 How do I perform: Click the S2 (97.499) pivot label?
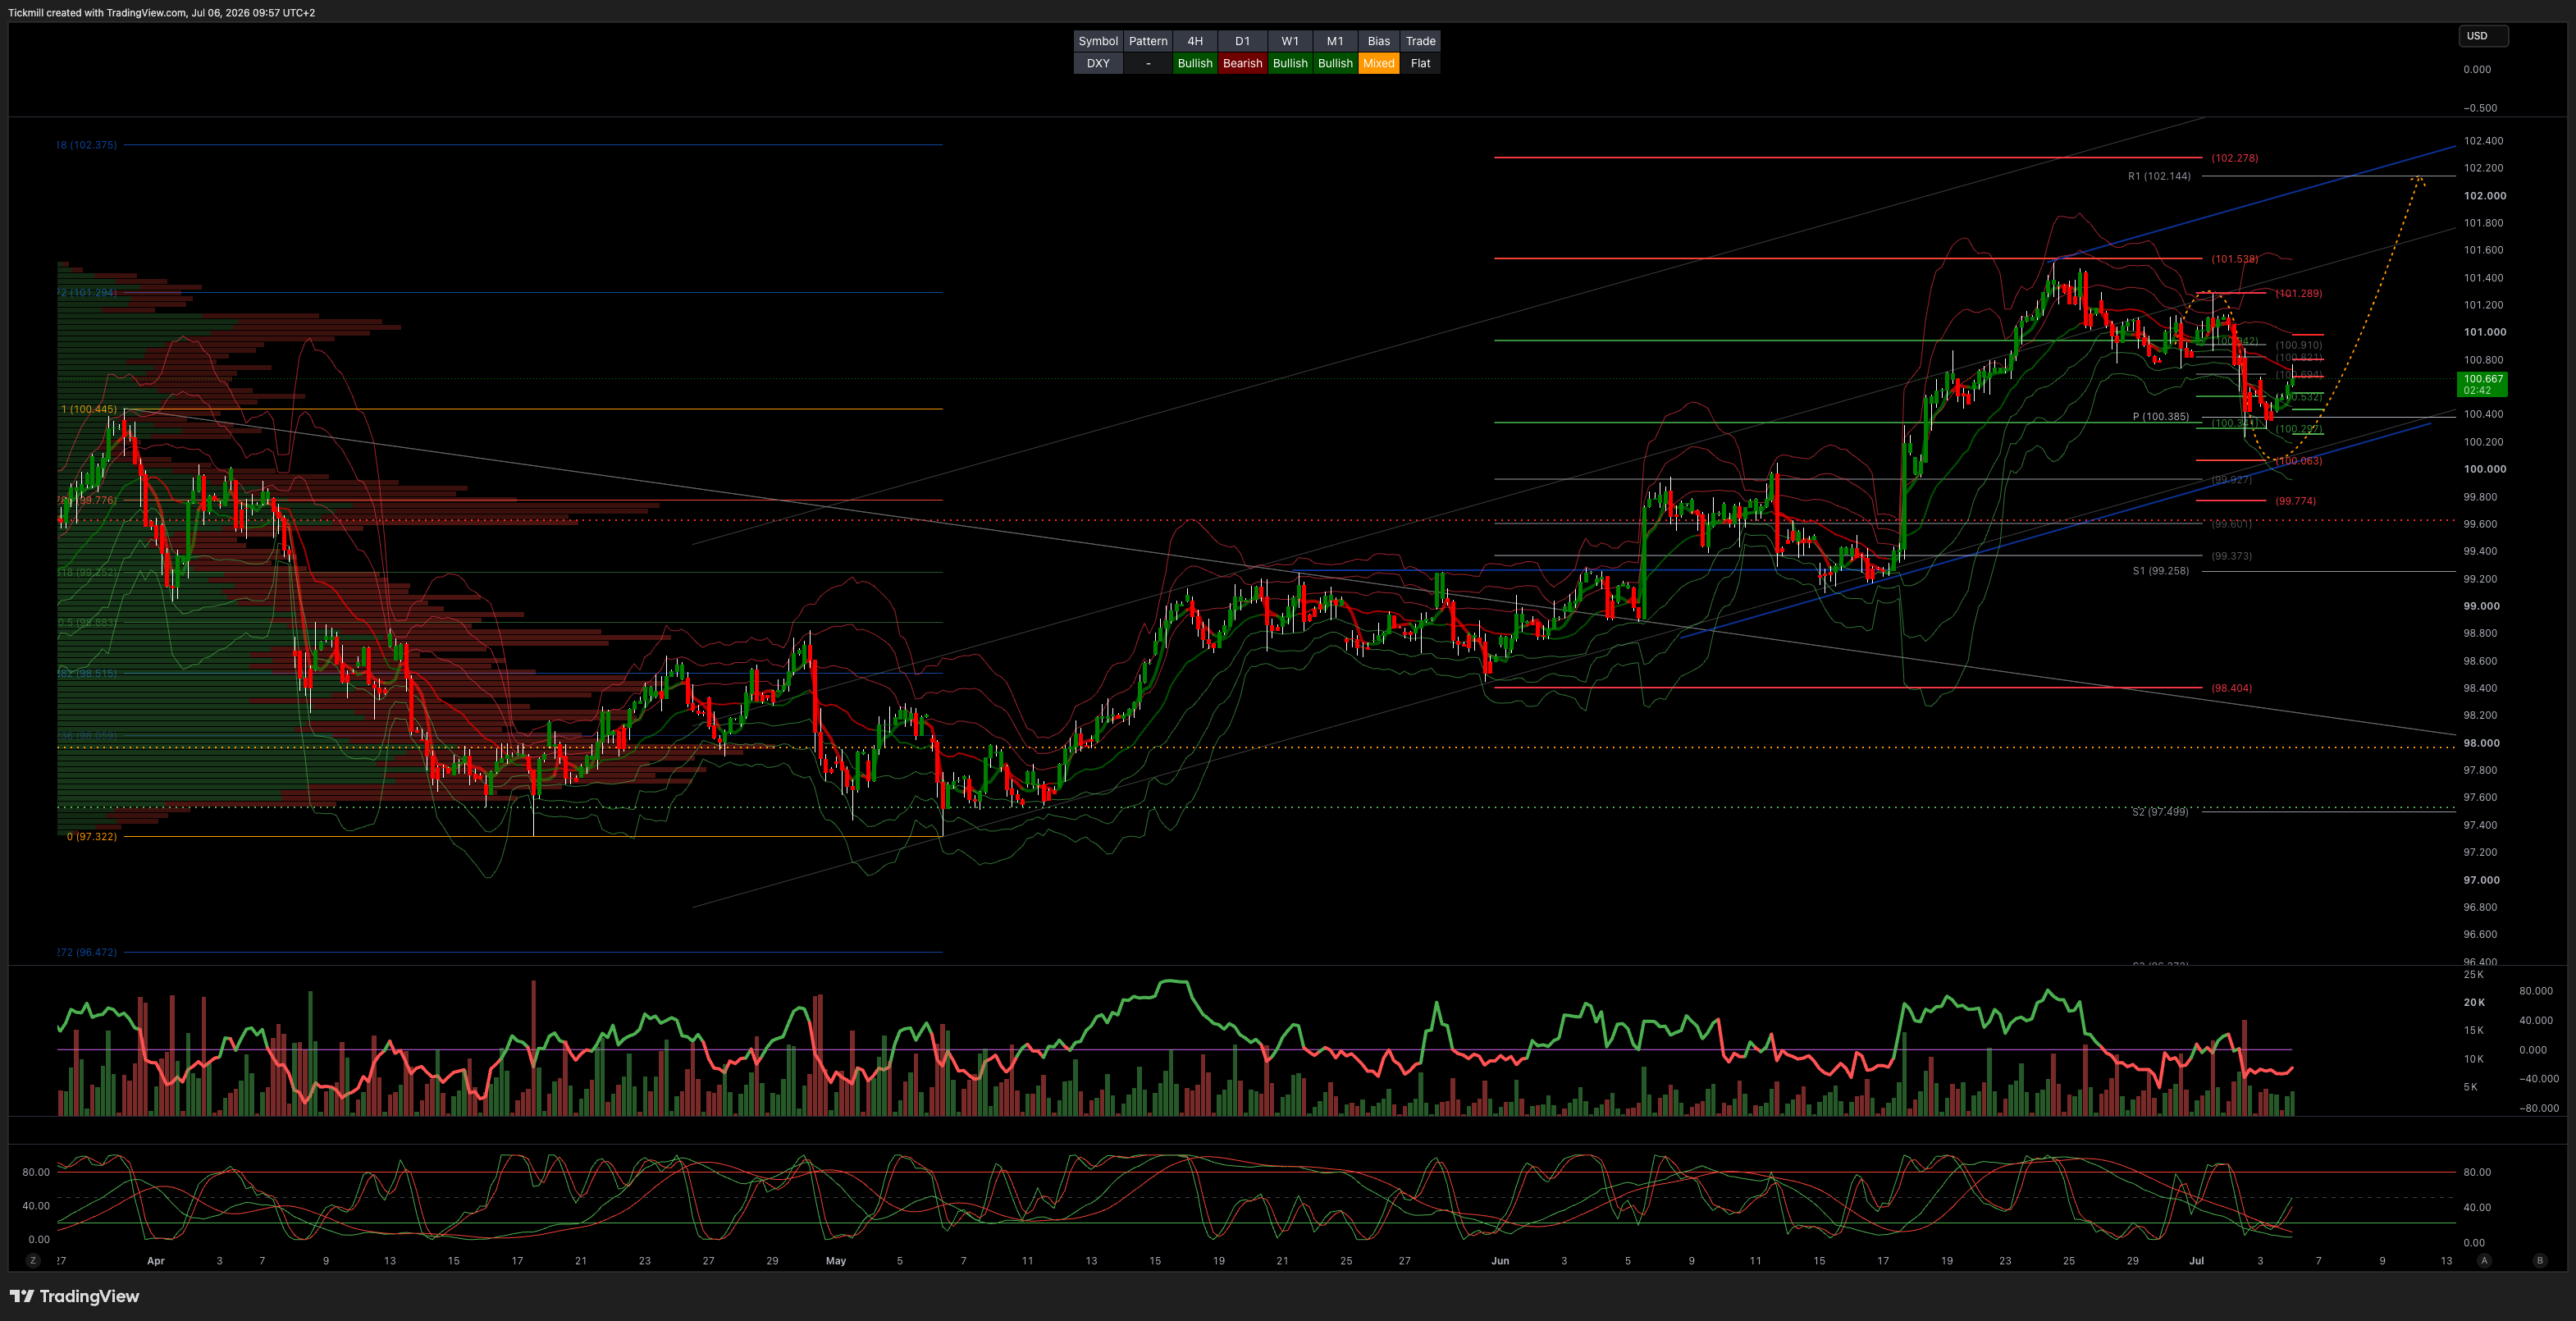pos(2160,812)
